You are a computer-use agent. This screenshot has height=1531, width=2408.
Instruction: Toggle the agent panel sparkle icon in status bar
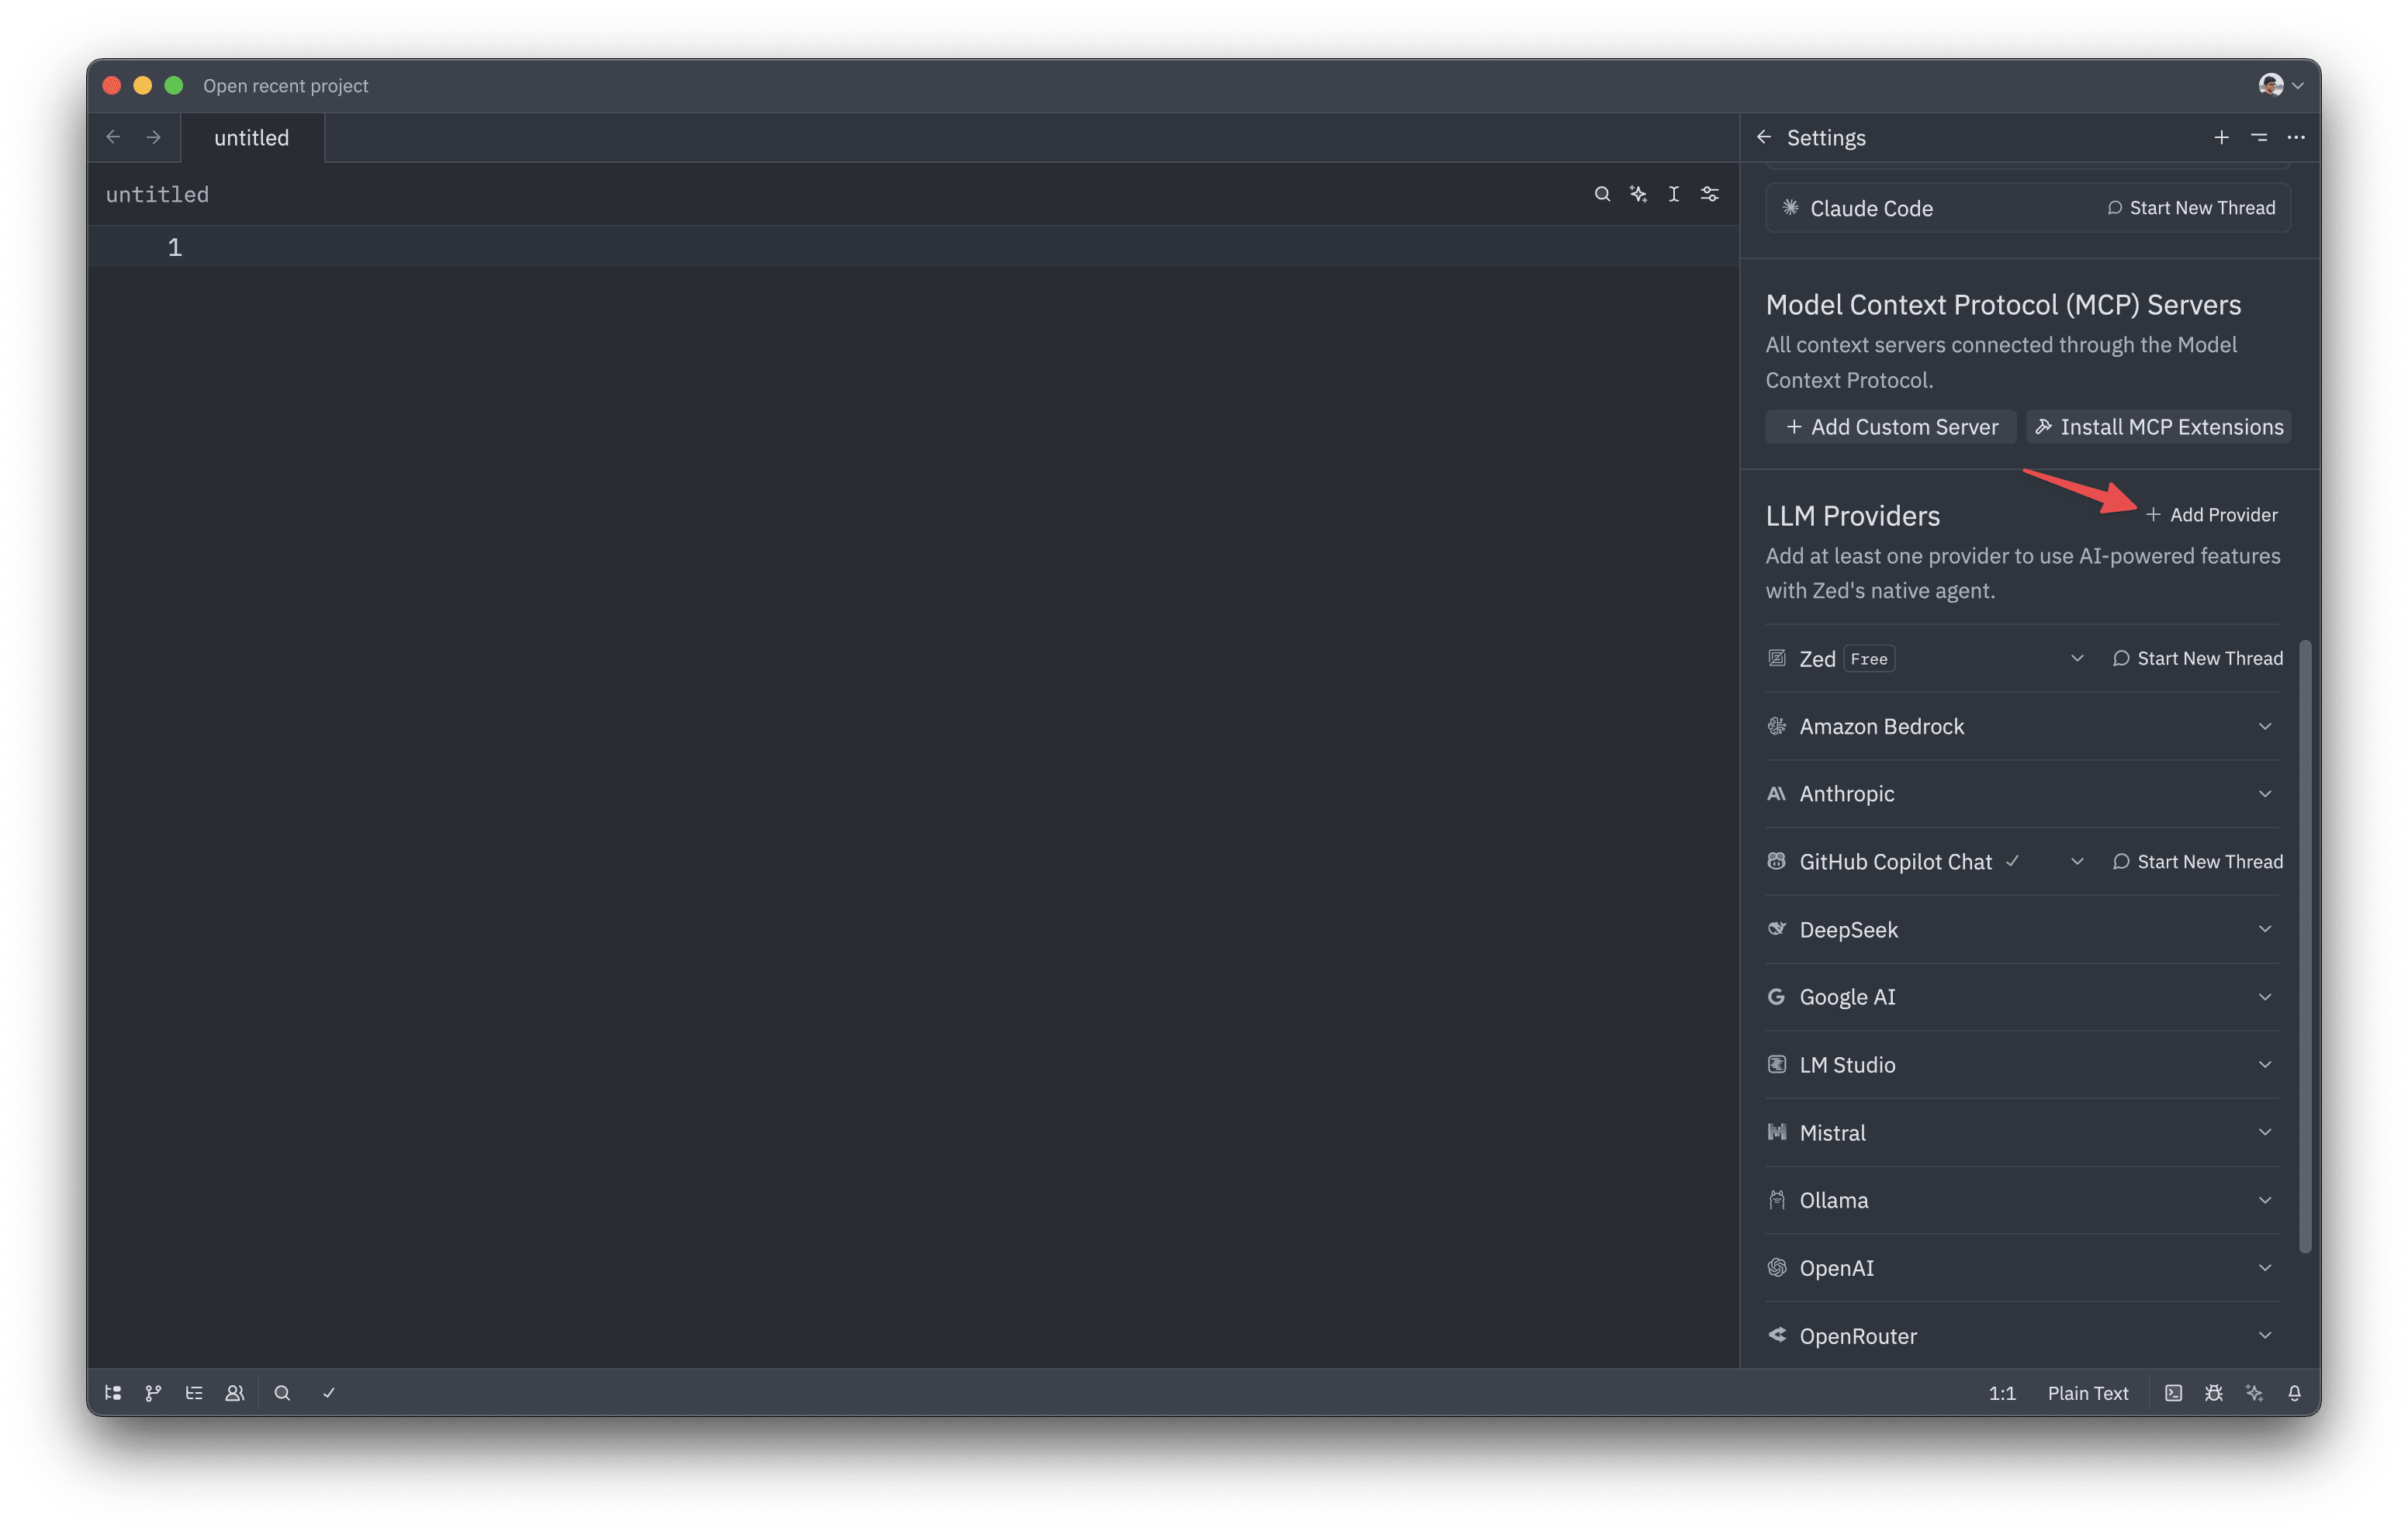click(x=2254, y=1393)
